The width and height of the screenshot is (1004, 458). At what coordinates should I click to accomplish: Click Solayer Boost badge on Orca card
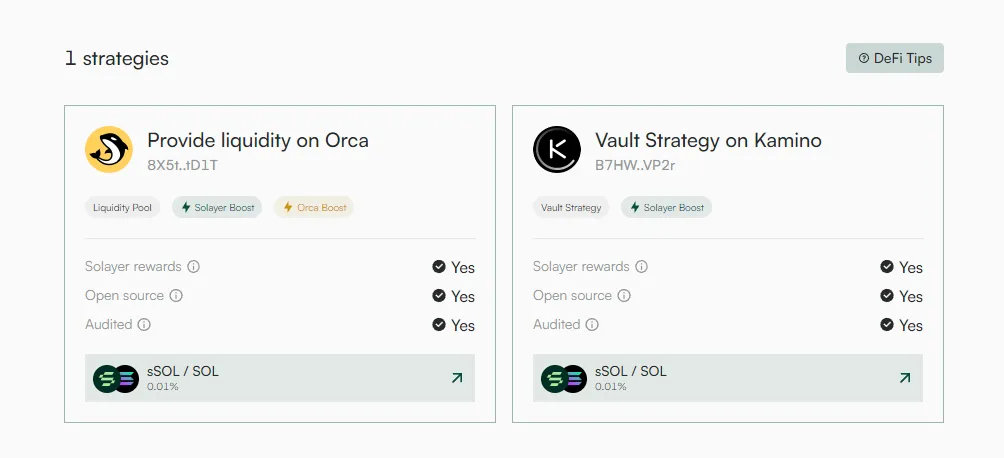point(217,208)
